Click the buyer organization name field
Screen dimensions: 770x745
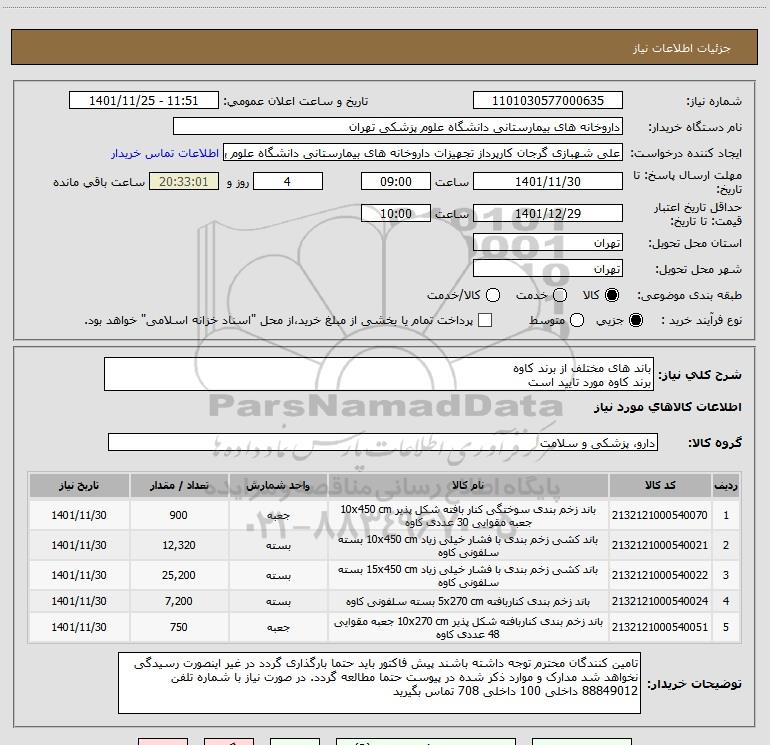point(398,127)
